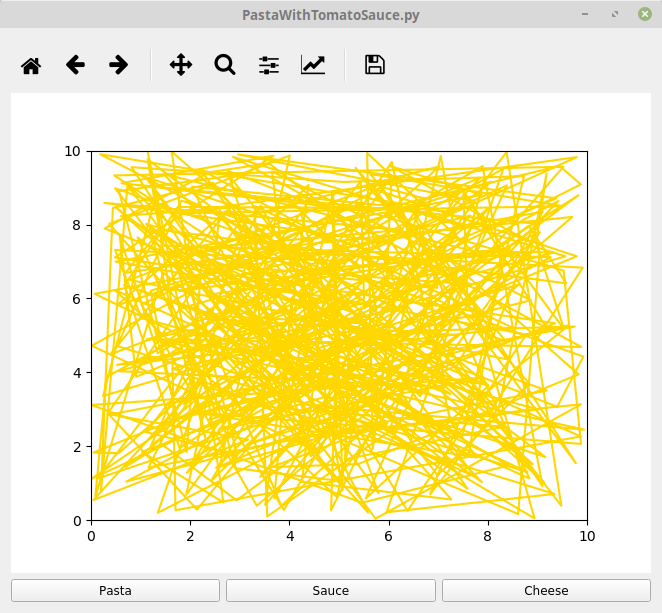Activate the Pan axes tool
This screenshot has height=613, width=662.
(x=181, y=65)
